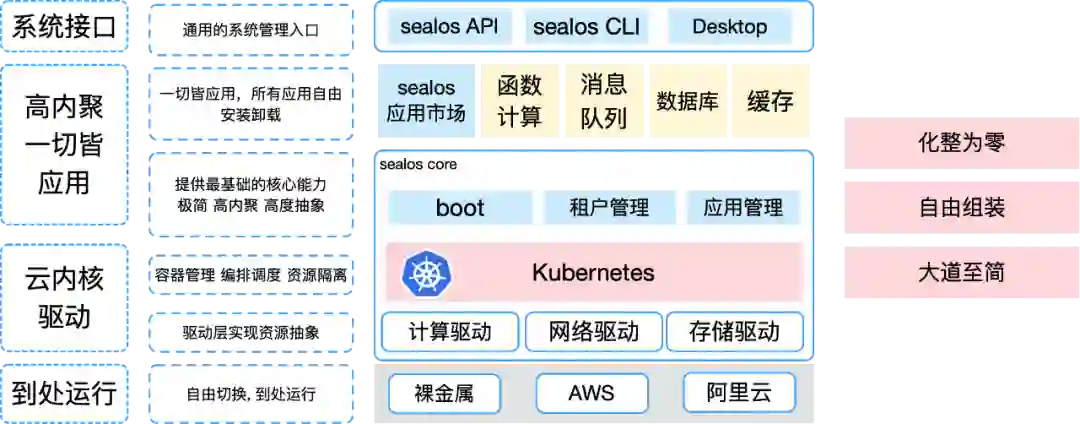Click the 应用管理 module box
Screen dimensions: 1080x424
tap(744, 208)
